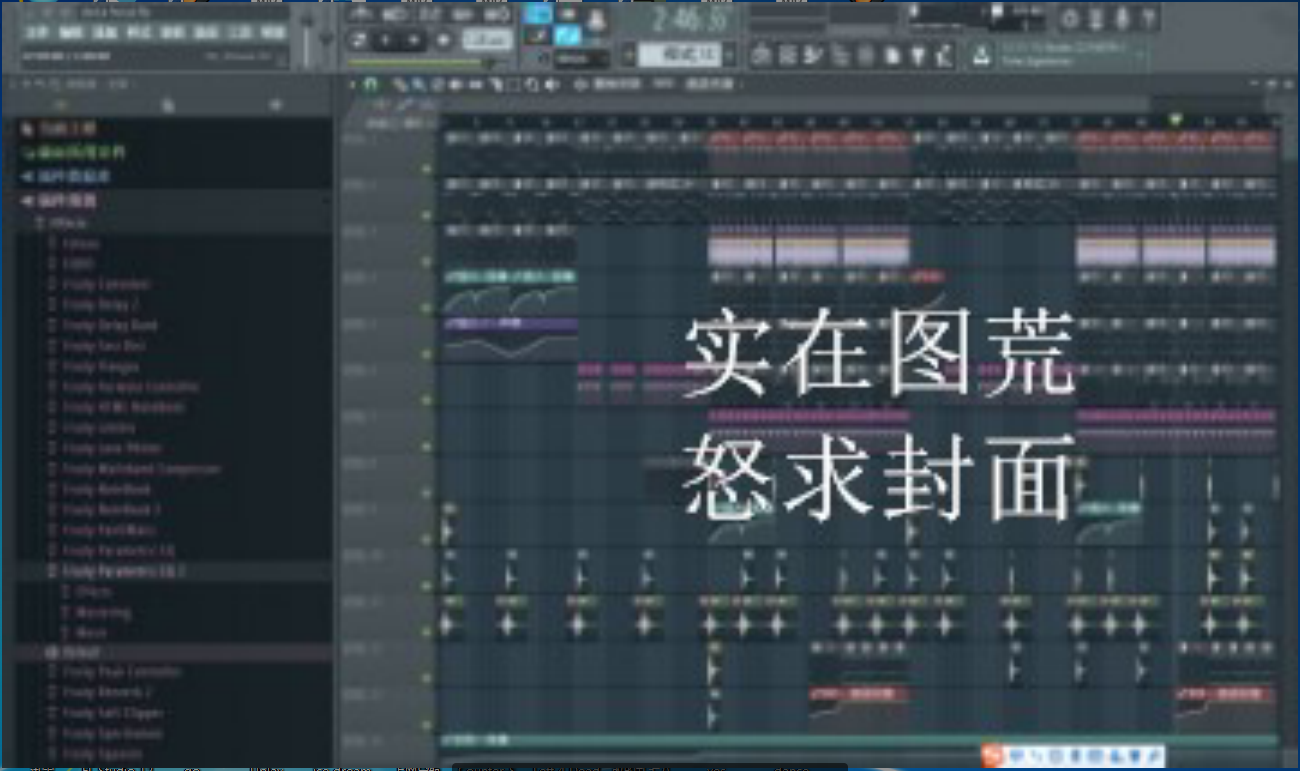
Task: Toggle the metronome in the recording panel
Action: (362, 14)
